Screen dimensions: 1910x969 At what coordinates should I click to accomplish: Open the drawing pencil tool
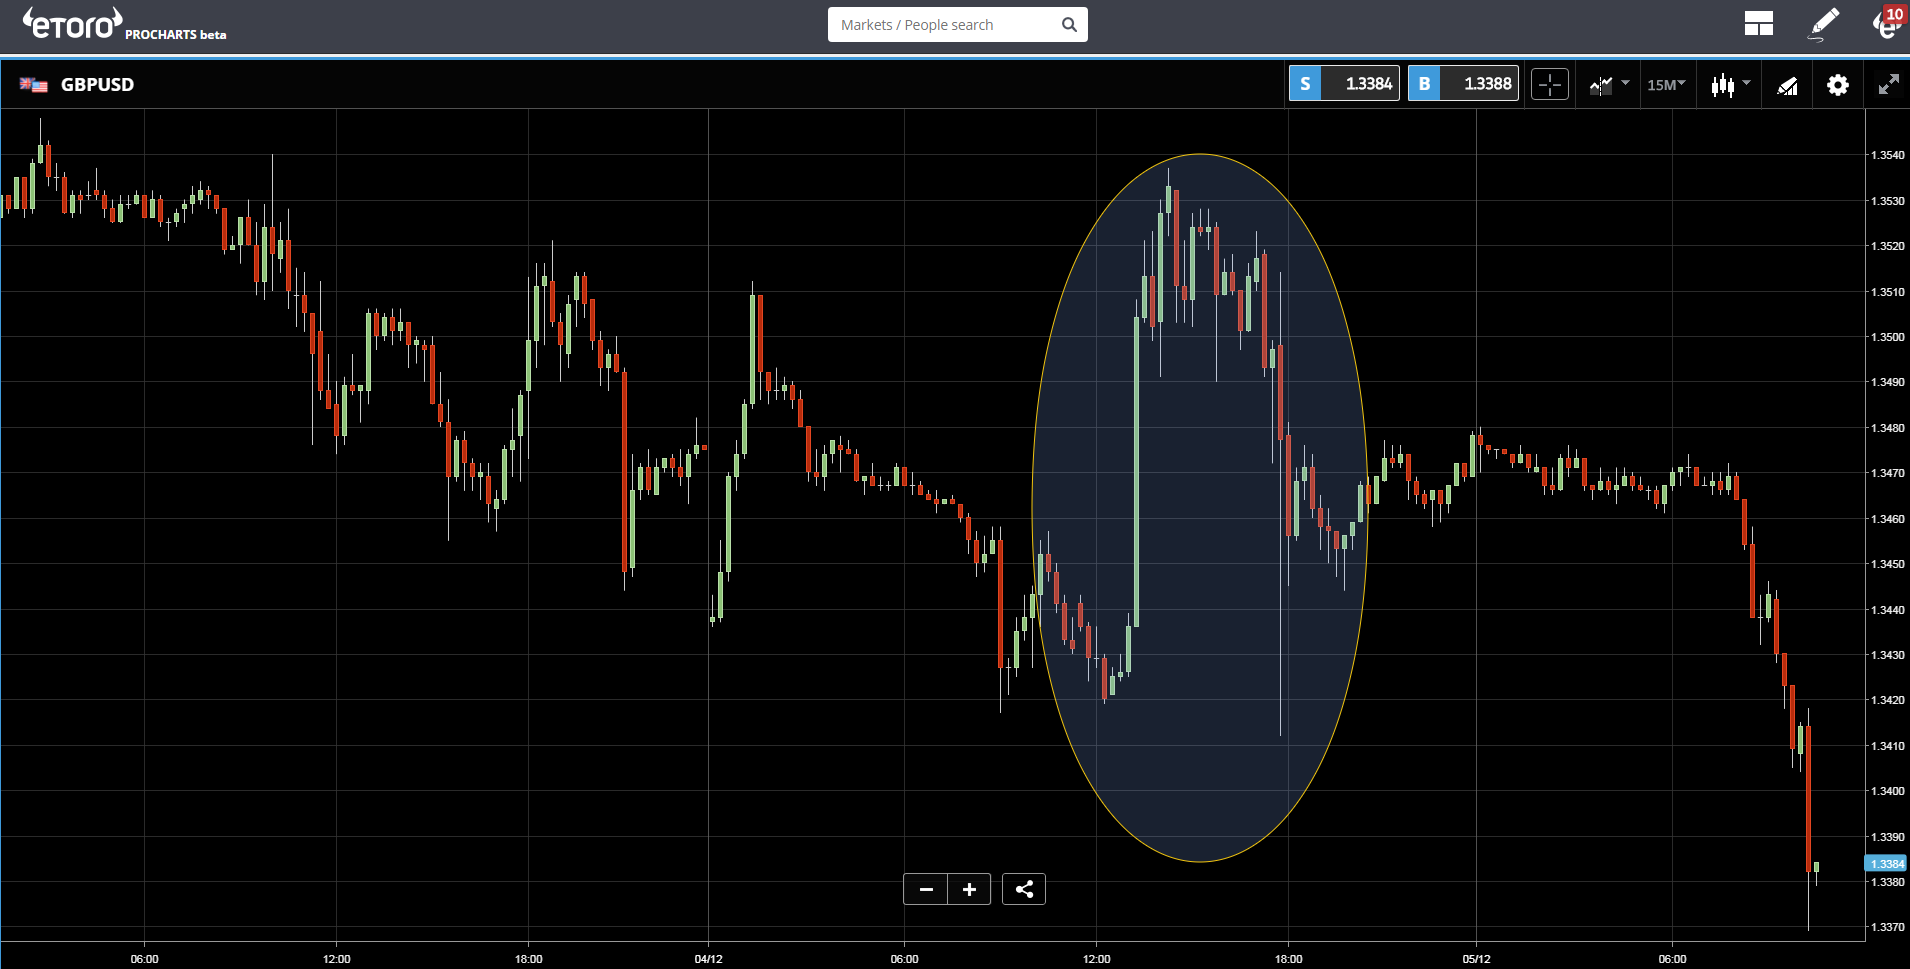point(1824,24)
